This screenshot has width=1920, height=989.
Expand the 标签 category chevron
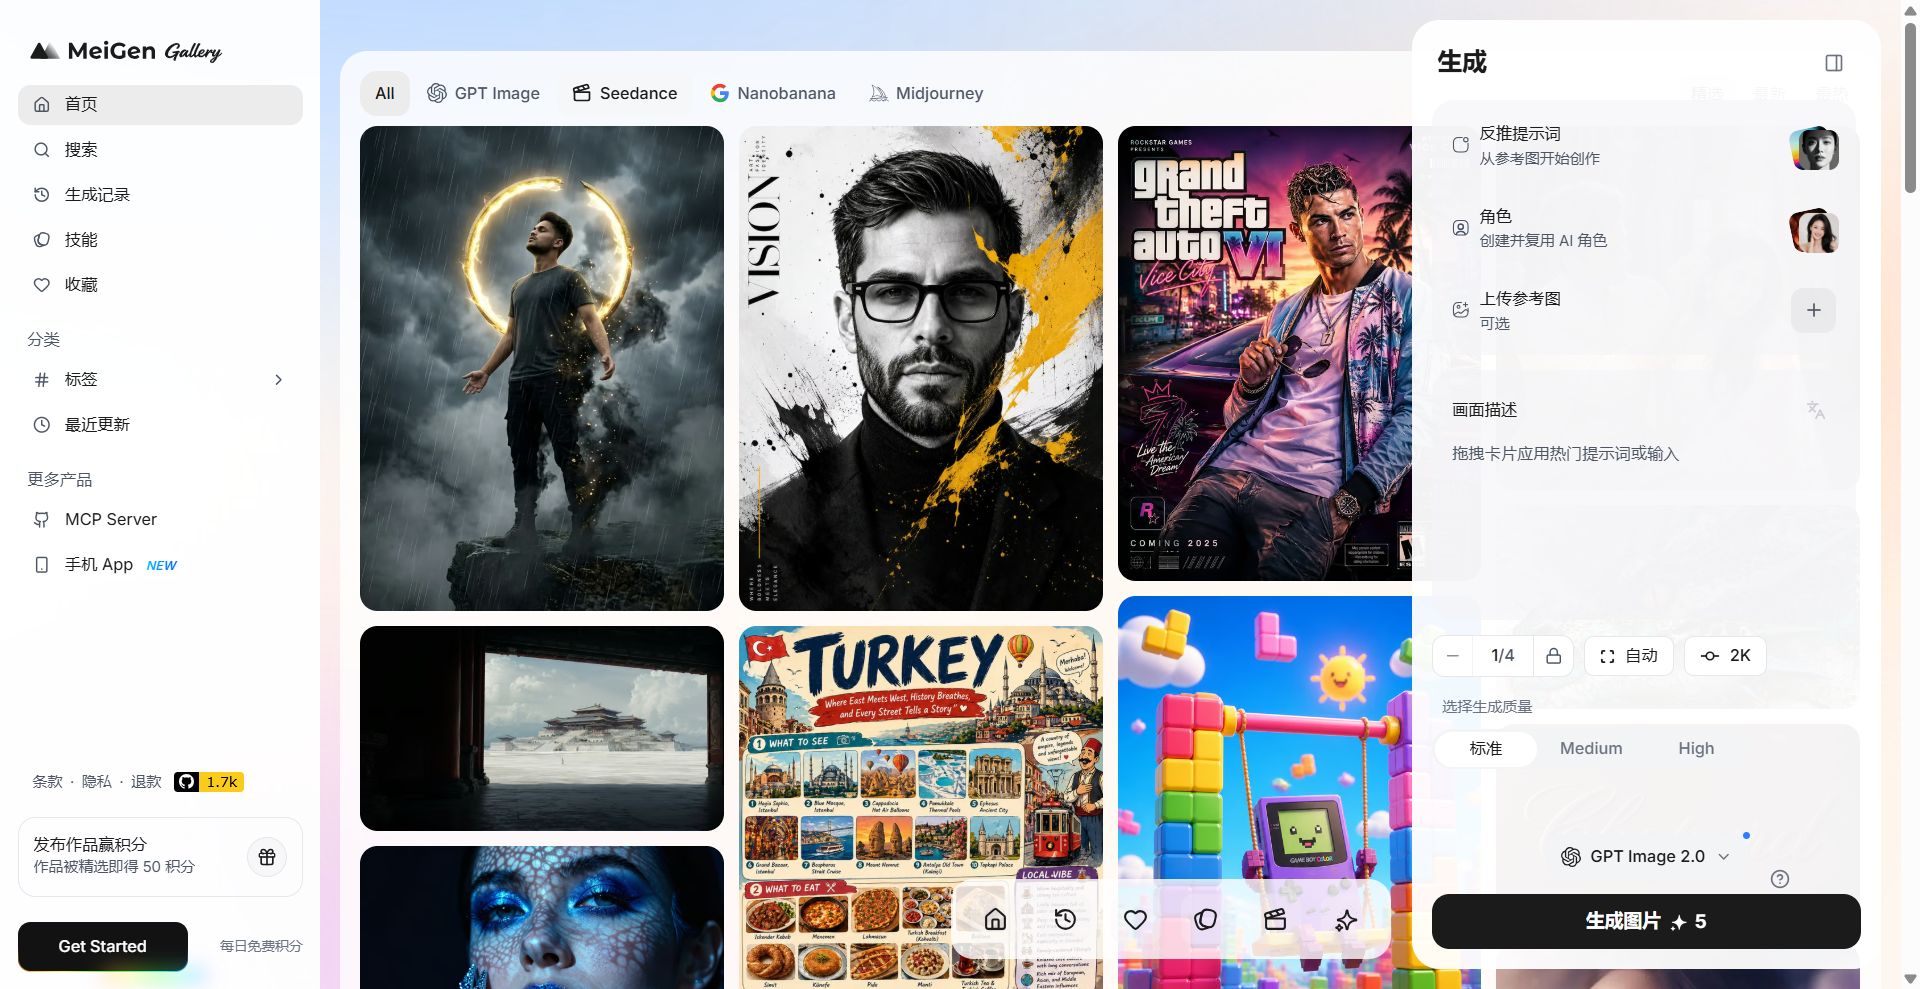[278, 380]
